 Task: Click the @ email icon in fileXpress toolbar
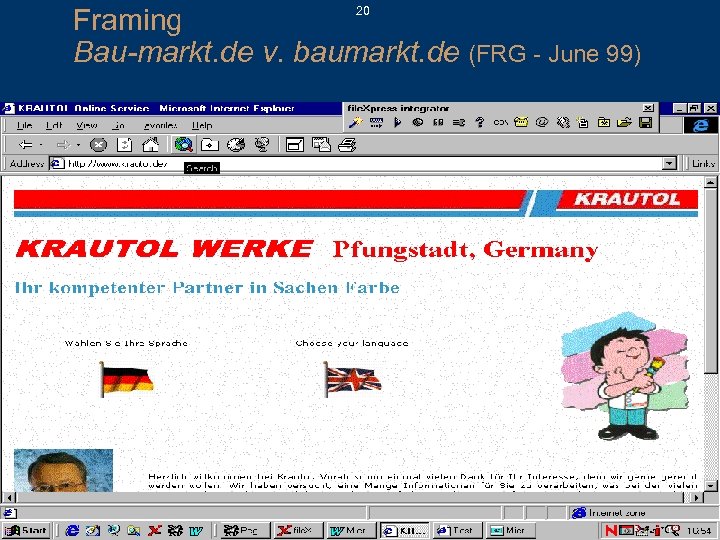point(542,122)
